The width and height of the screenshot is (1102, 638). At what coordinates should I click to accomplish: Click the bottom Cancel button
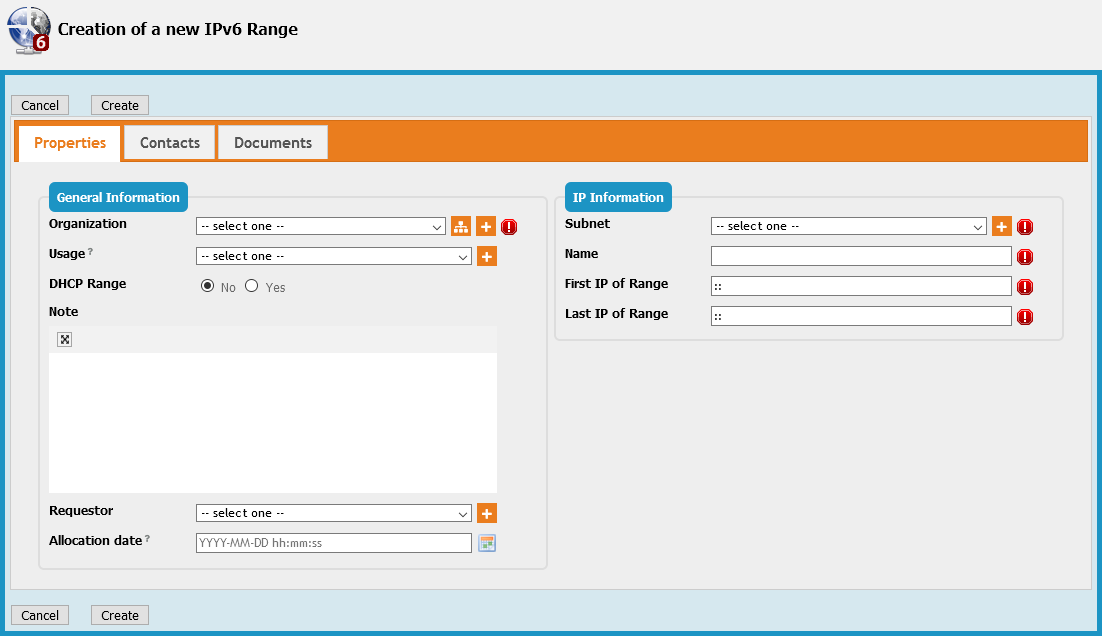click(x=40, y=616)
